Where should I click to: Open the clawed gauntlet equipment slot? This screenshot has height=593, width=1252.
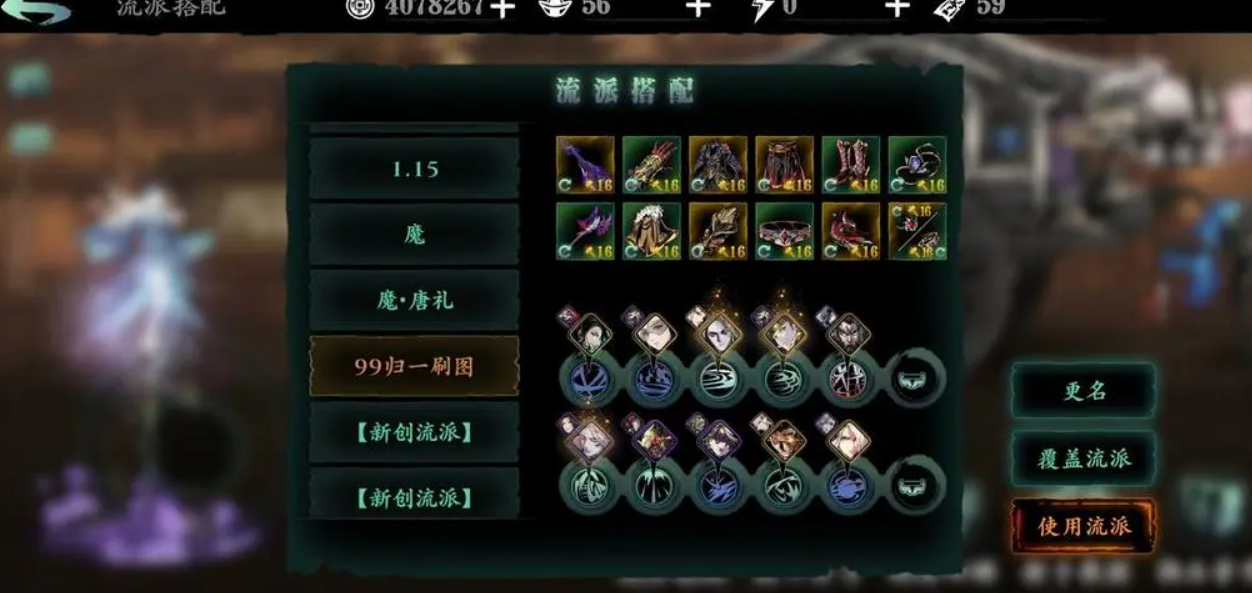tap(651, 164)
